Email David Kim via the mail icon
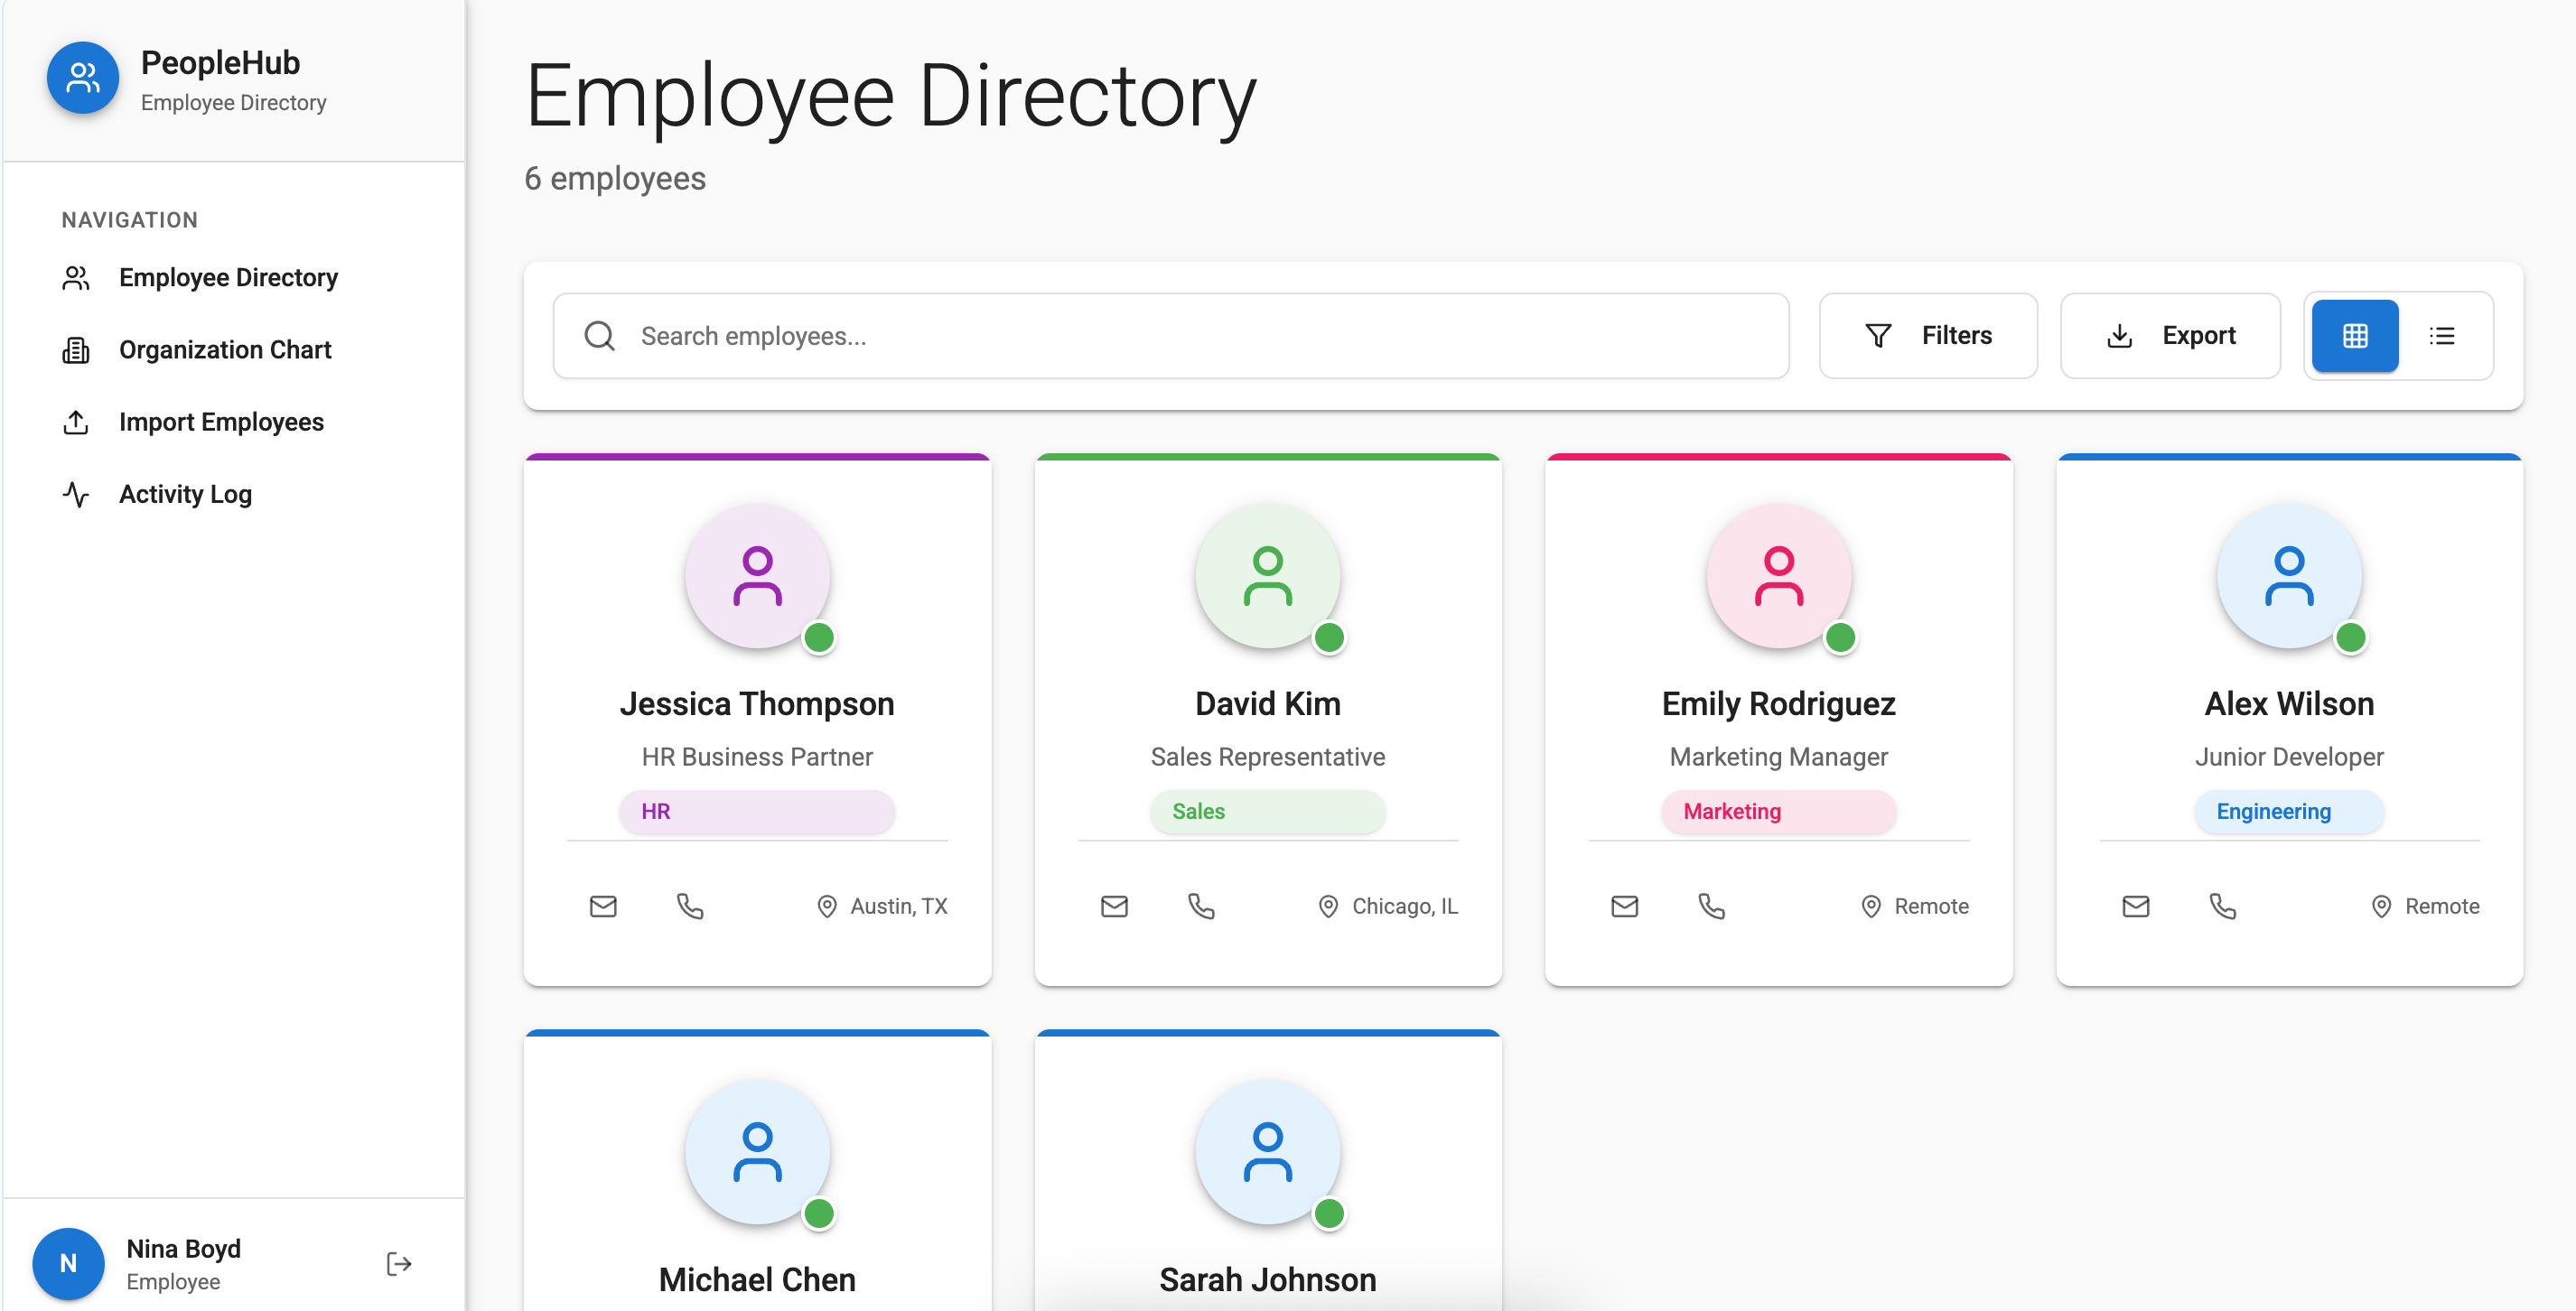 point(1114,906)
